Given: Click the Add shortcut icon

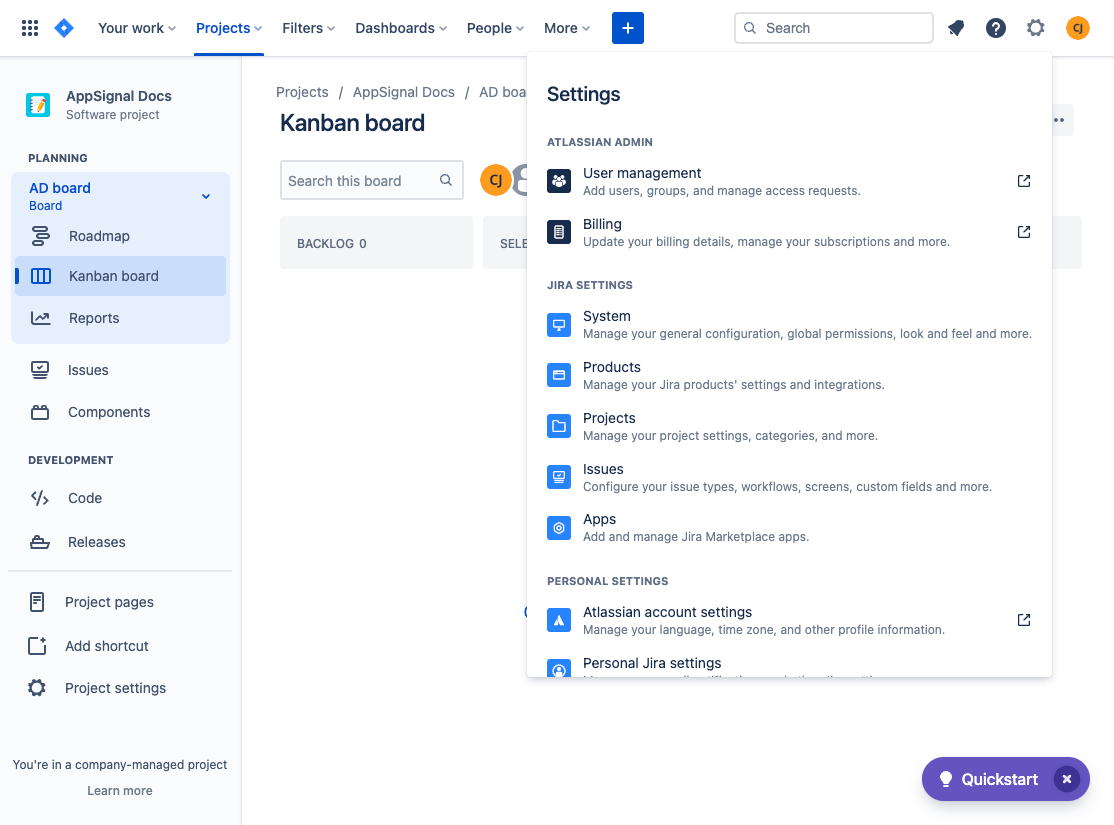Looking at the screenshot, I should (x=37, y=645).
